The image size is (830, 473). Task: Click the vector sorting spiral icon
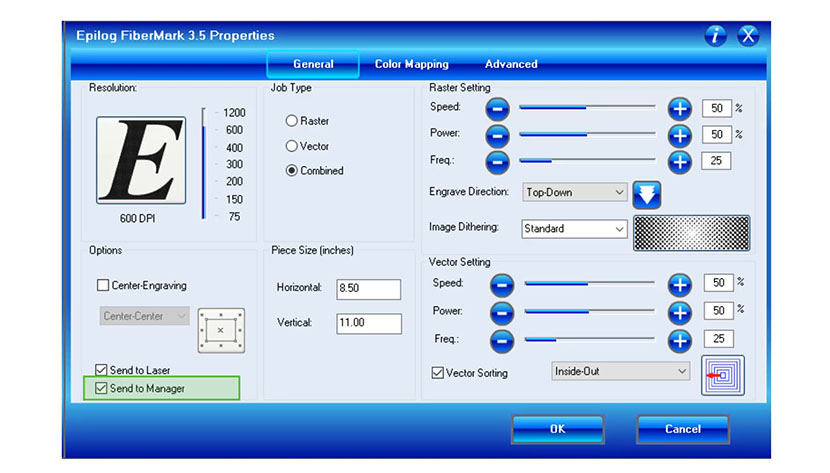click(723, 376)
